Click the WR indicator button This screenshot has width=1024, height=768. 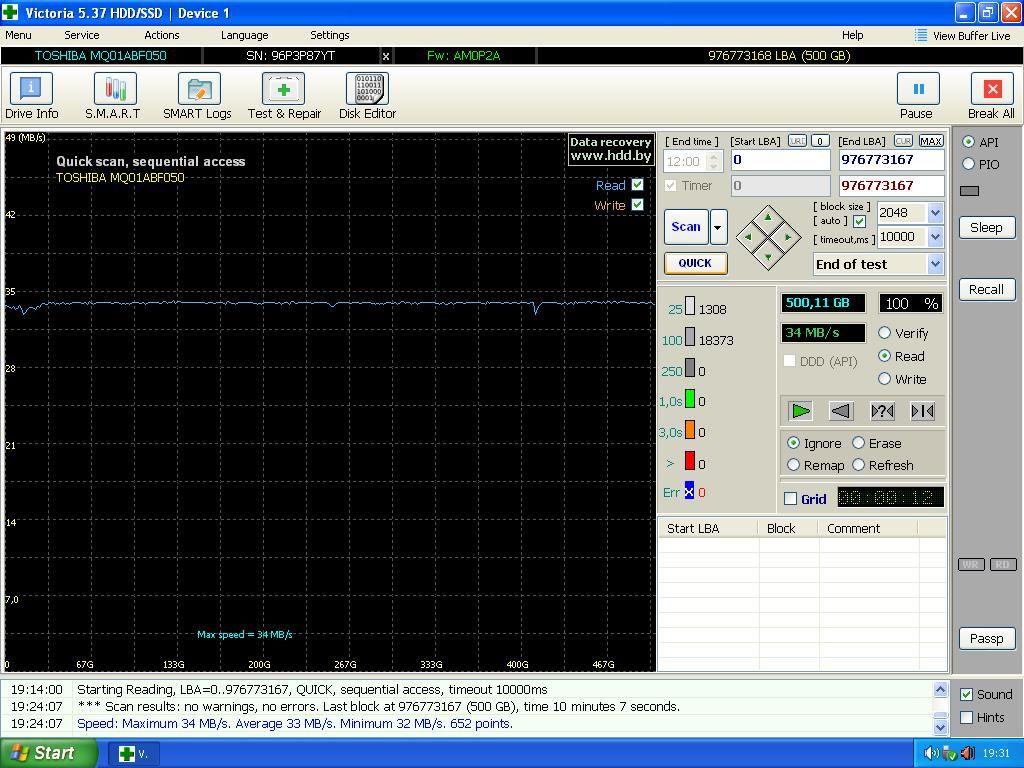click(971, 564)
